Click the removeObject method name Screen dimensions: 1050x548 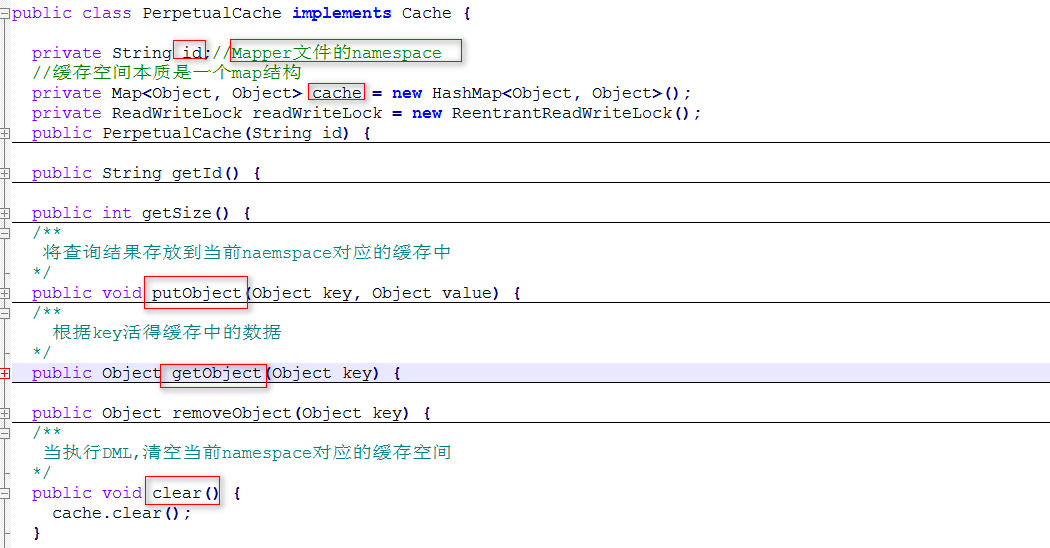(232, 413)
